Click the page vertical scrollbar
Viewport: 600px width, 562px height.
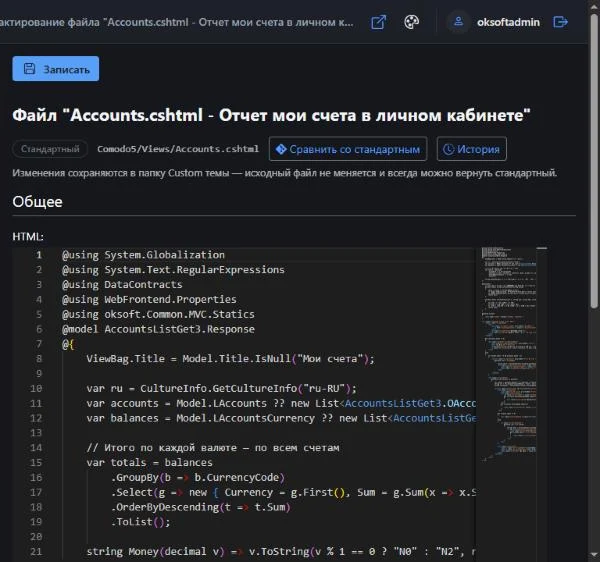[x=594, y=161]
